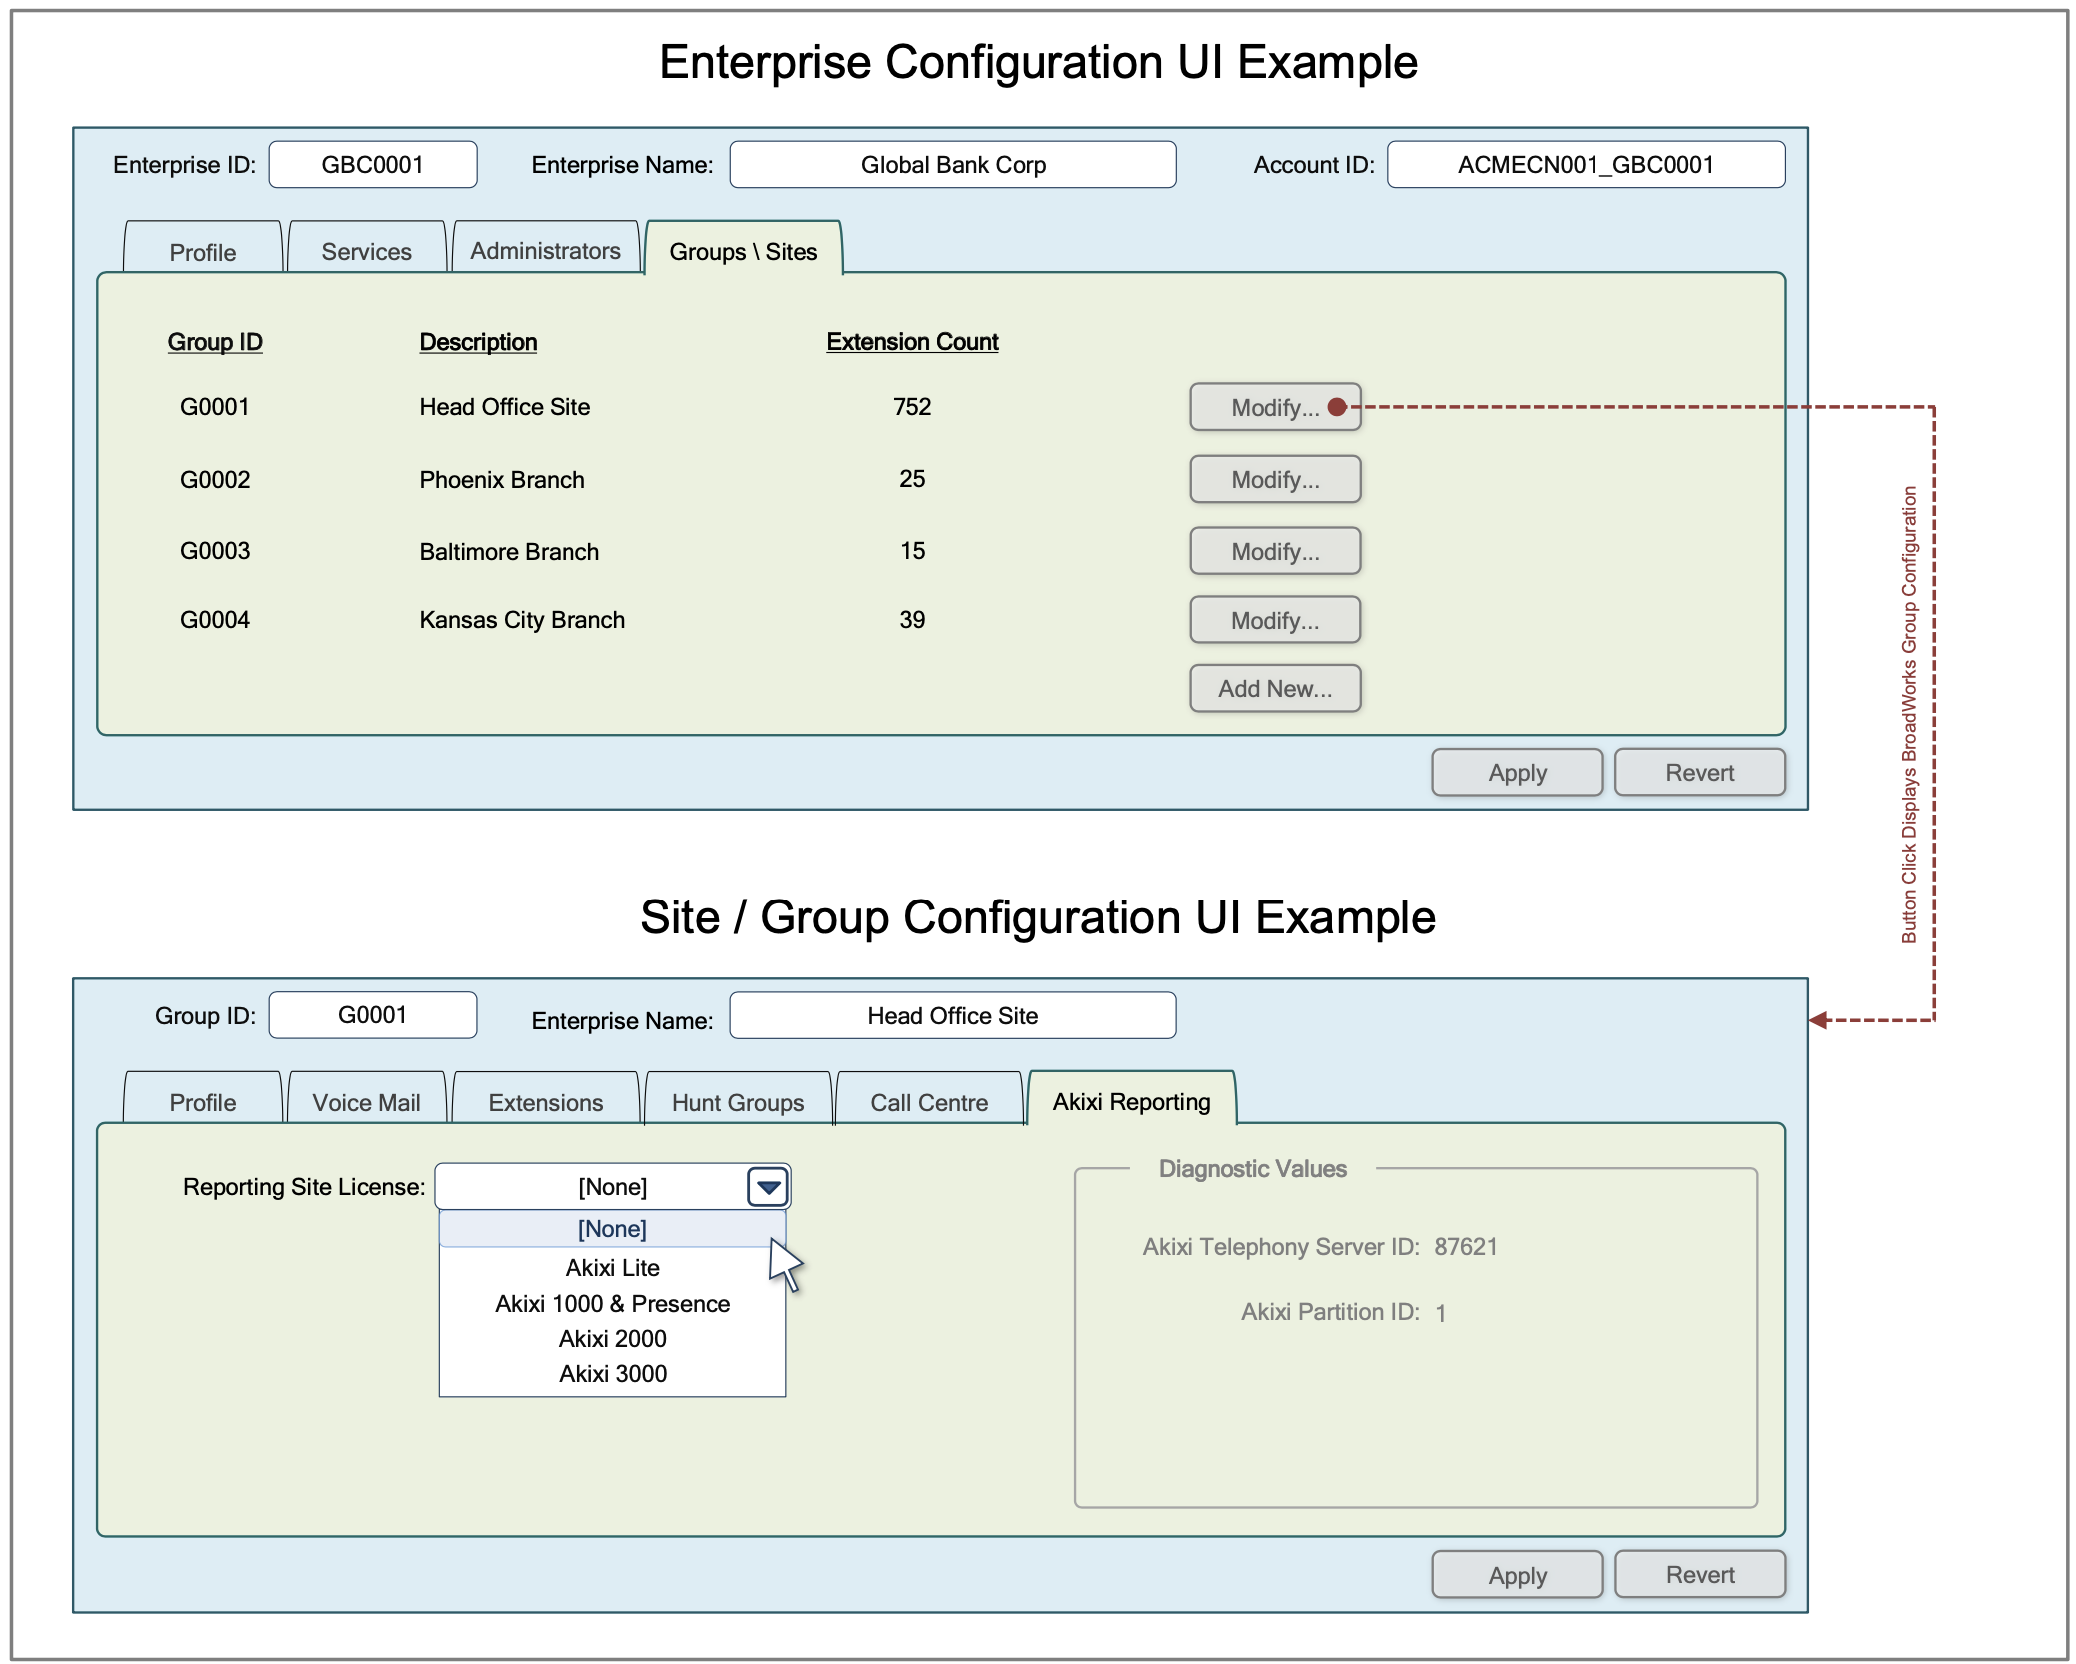This screenshot has width=2076, height=1664.
Task: Open Modify for Baltimore Branch
Action: point(1274,552)
